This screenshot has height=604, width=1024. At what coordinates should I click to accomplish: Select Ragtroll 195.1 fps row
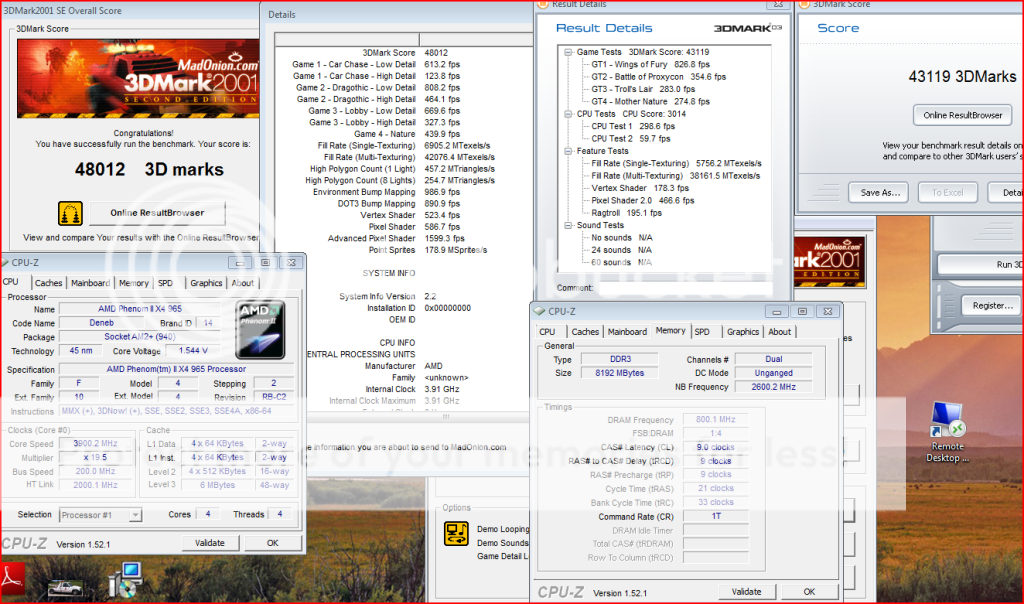click(626, 213)
